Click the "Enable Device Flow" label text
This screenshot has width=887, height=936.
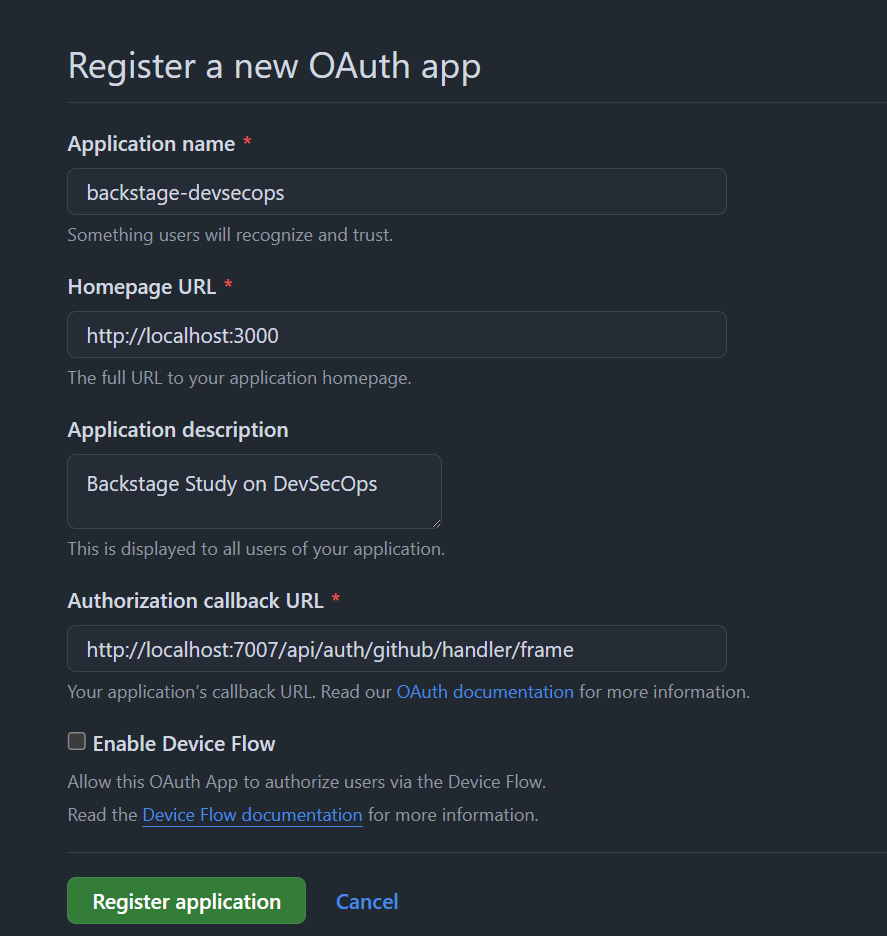[x=184, y=744]
